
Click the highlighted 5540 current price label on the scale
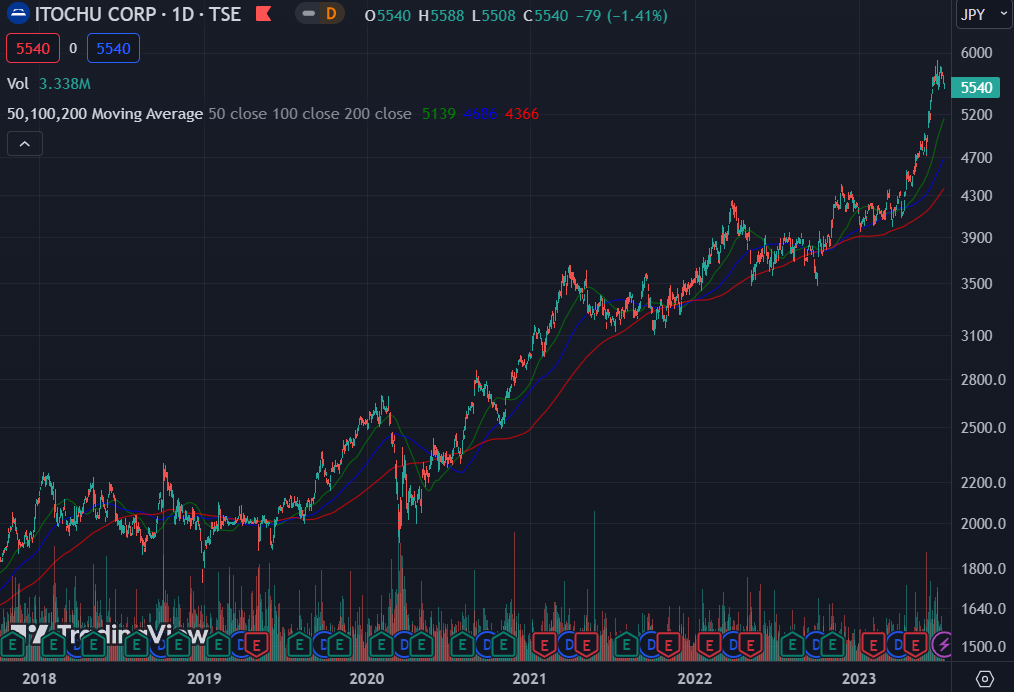[976, 87]
